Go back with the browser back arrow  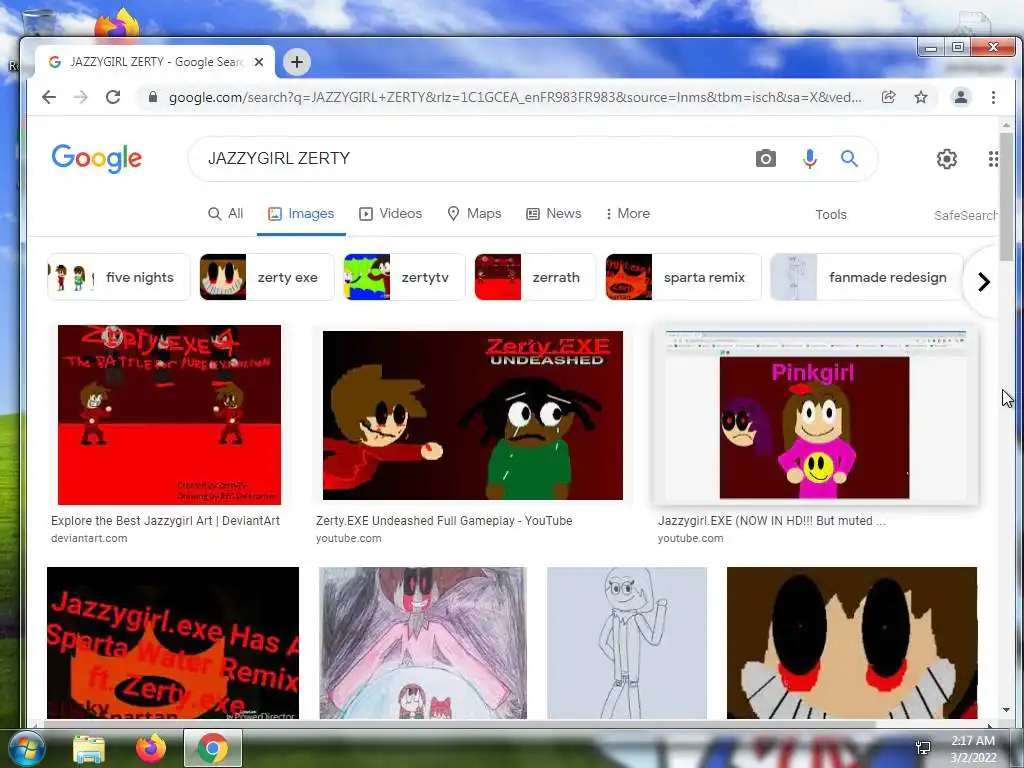click(x=49, y=97)
